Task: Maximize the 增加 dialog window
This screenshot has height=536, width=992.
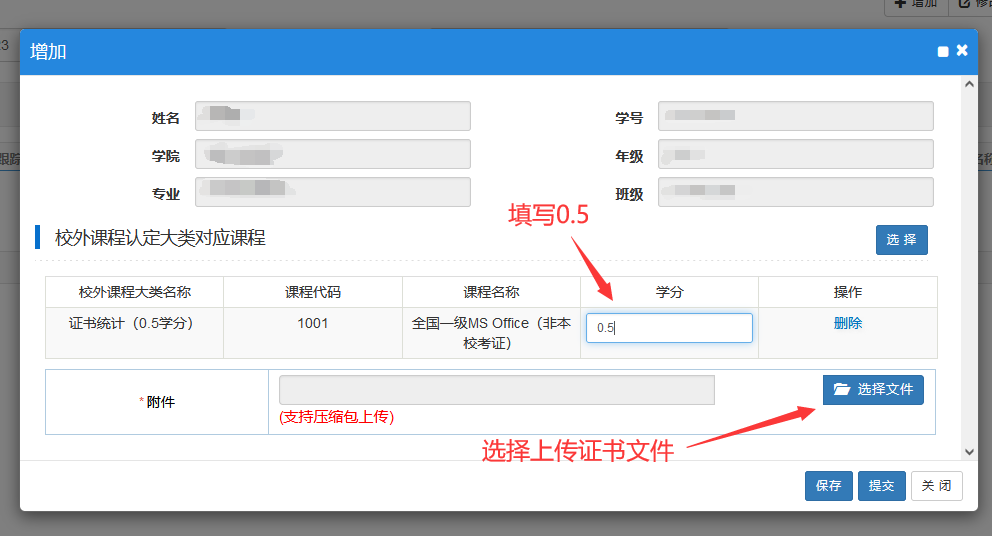Action: pyautogui.click(x=943, y=51)
